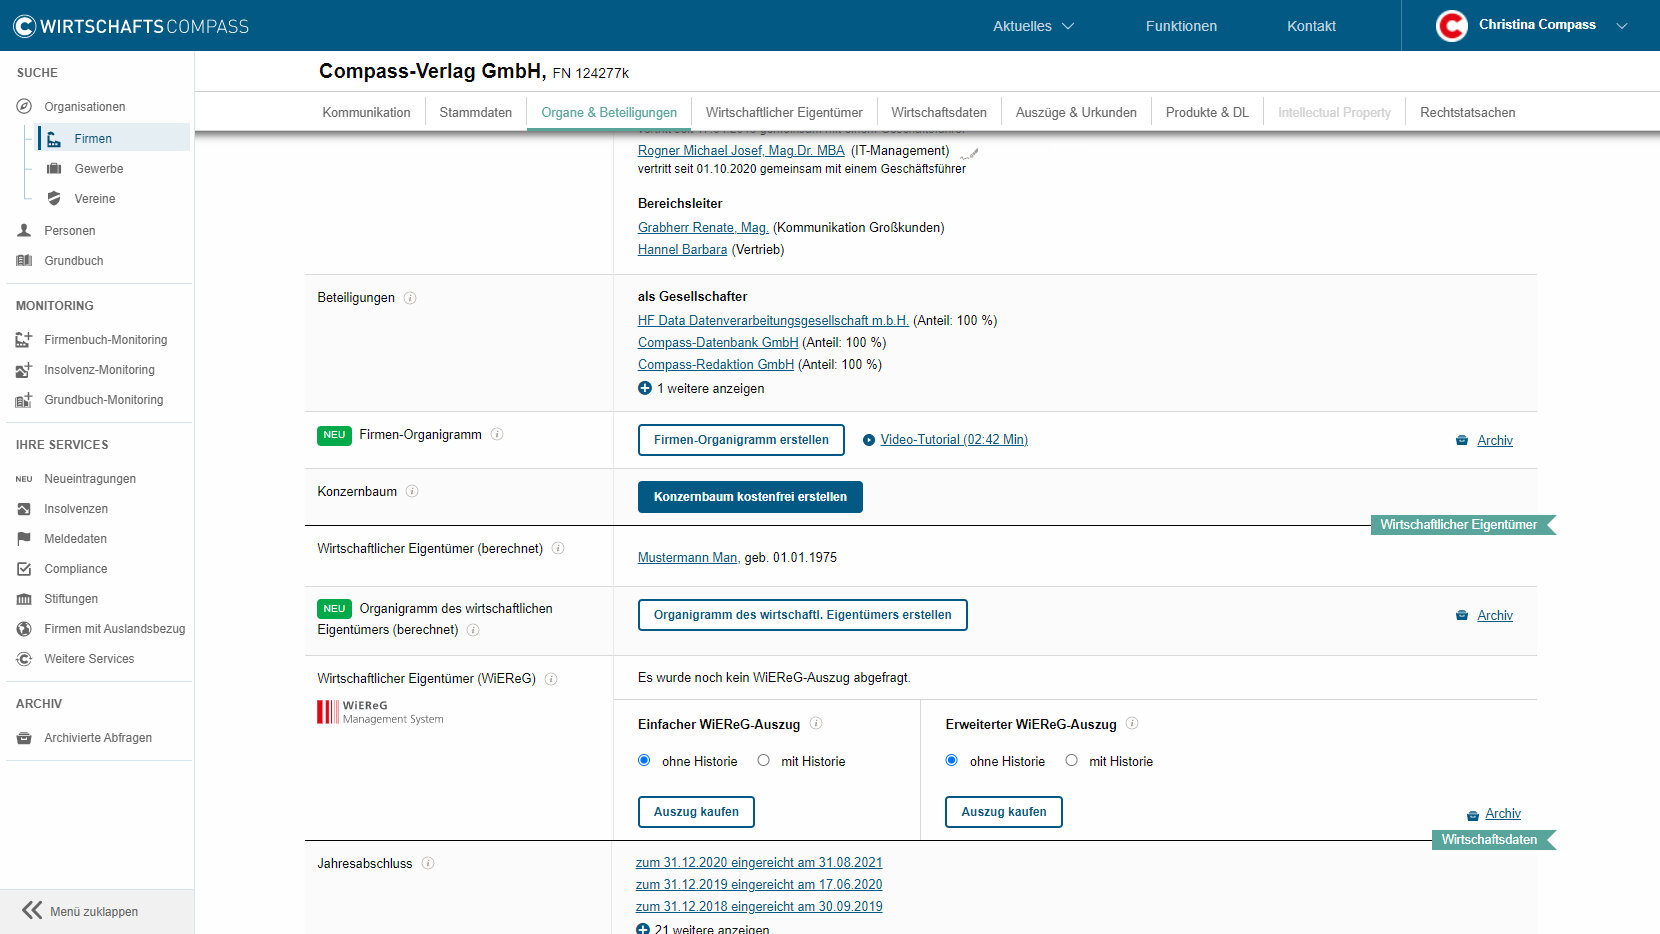Select 'ohne Historie' for Einfacher WiEReG-Auszug
Viewport: 1660px width, 934px height.
click(644, 761)
